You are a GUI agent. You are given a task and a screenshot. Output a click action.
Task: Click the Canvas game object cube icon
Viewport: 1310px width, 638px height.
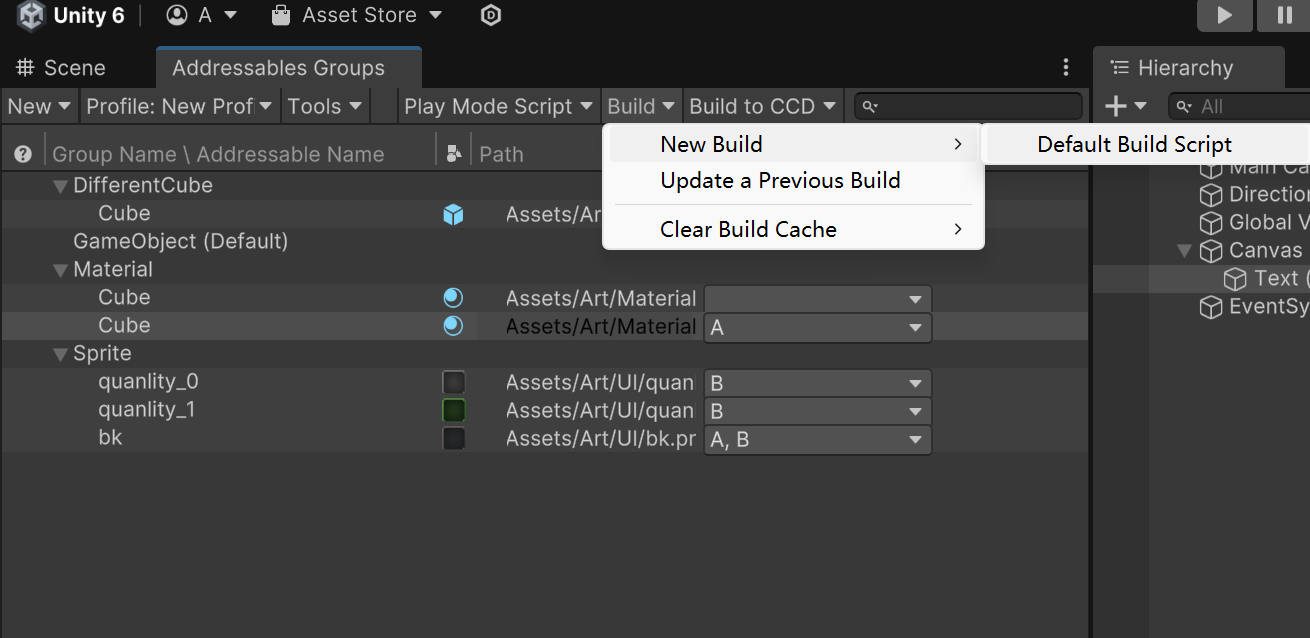click(x=1211, y=250)
